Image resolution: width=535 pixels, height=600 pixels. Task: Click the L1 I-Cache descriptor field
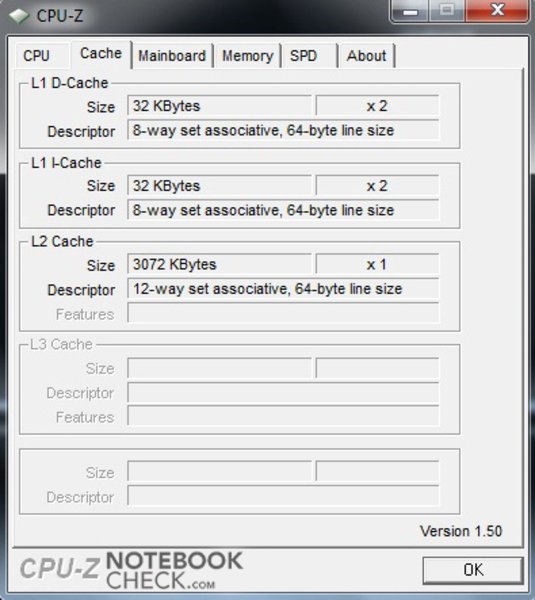pos(283,210)
